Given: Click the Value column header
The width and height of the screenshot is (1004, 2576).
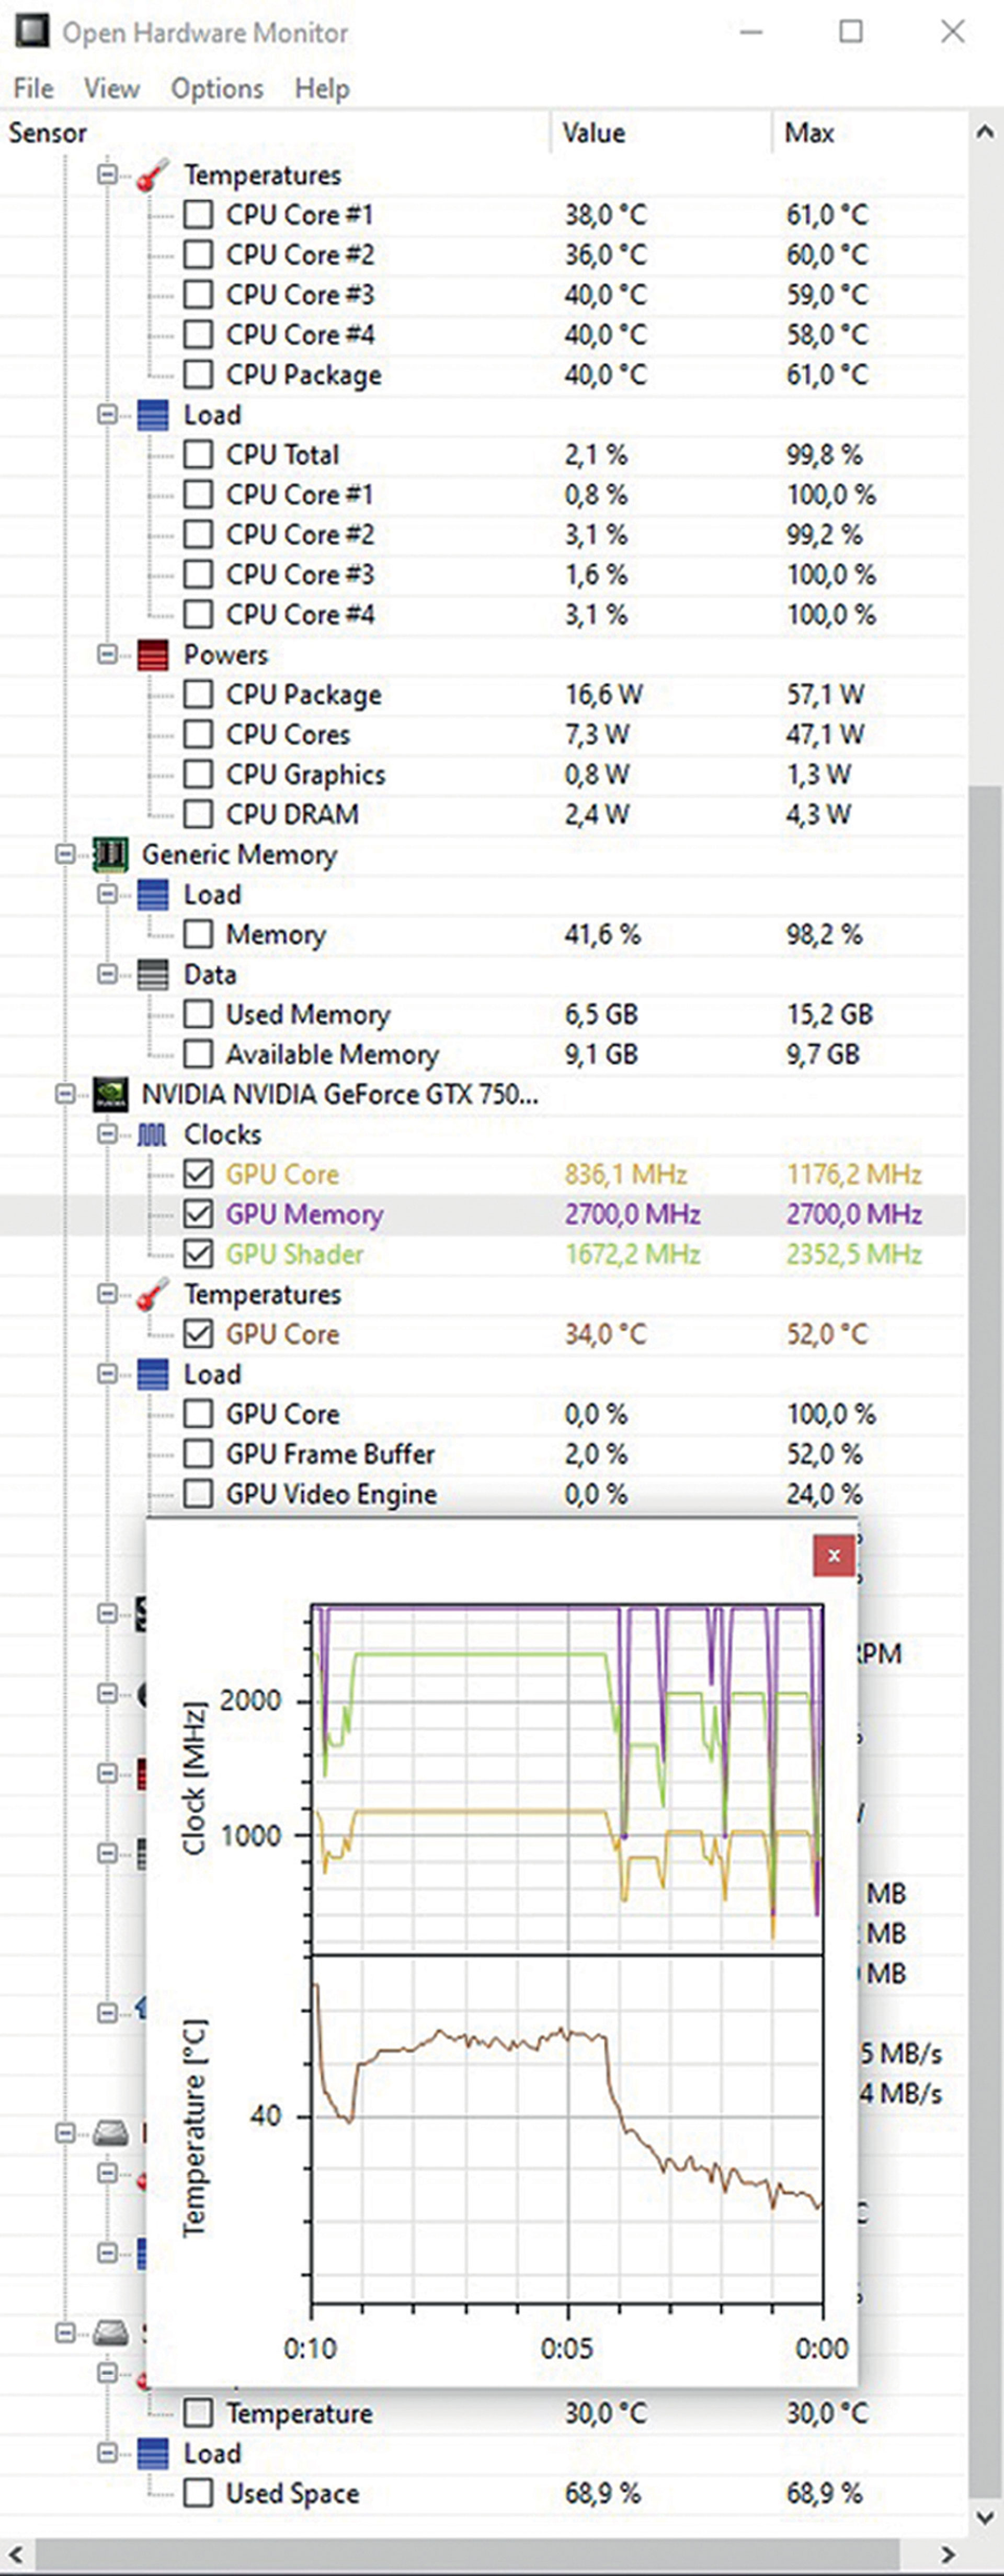Looking at the screenshot, I should click(x=593, y=133).
